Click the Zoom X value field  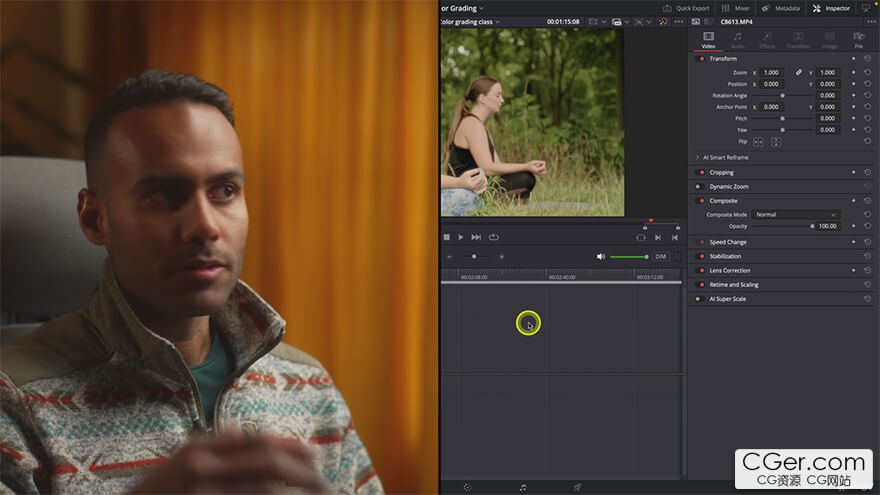(x=771, y=72)
